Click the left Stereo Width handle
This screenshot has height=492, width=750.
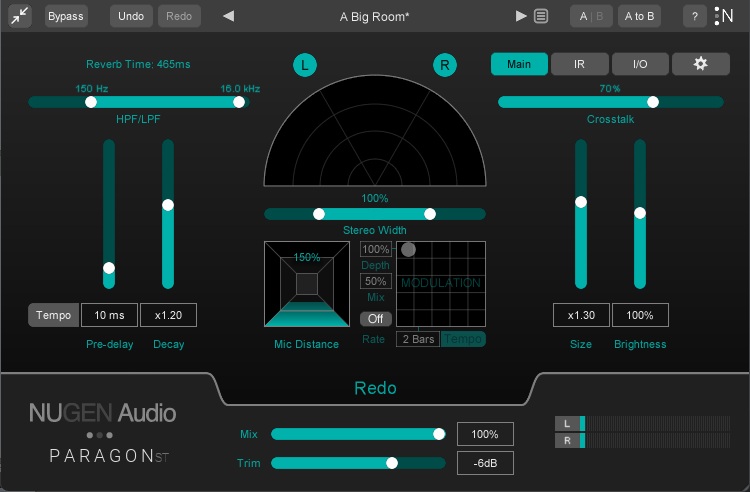point(319,214)
